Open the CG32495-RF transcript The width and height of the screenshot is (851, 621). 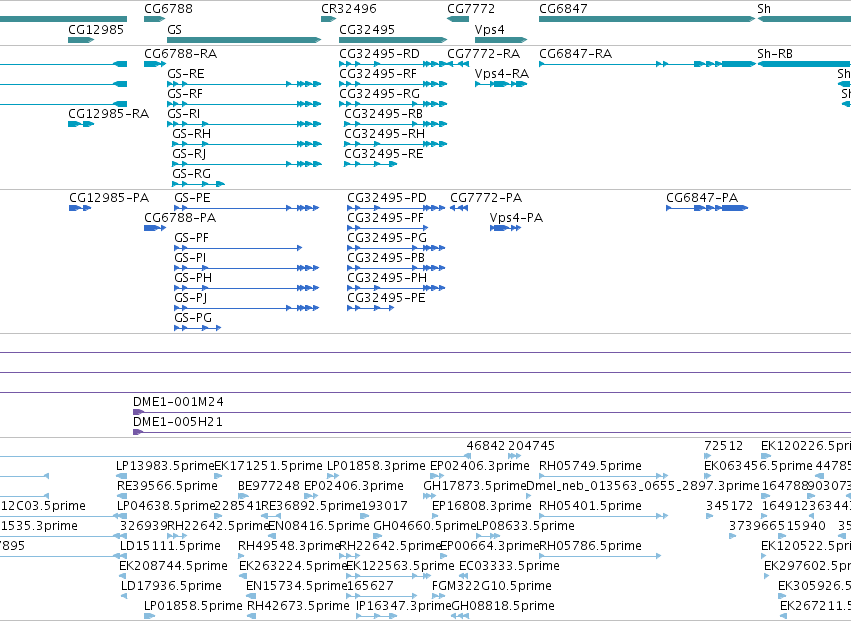(393, 84)
